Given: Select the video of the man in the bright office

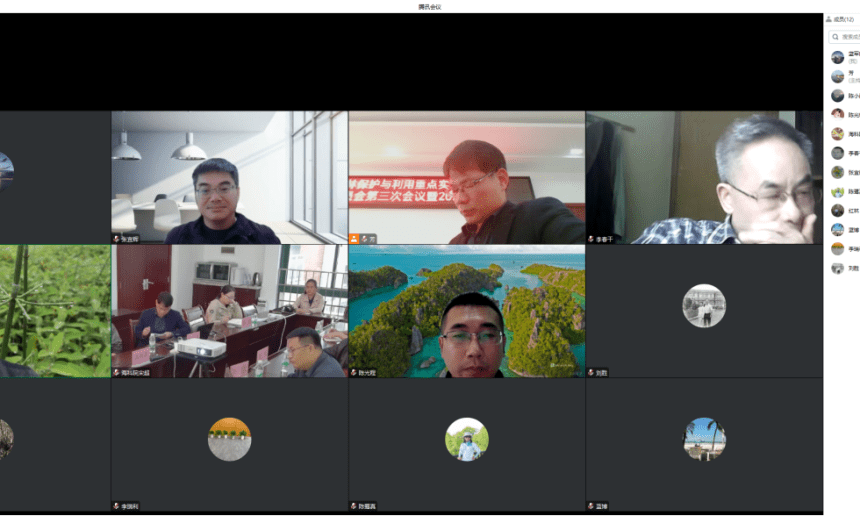Looking at the screenshot, I should point(229,175).
